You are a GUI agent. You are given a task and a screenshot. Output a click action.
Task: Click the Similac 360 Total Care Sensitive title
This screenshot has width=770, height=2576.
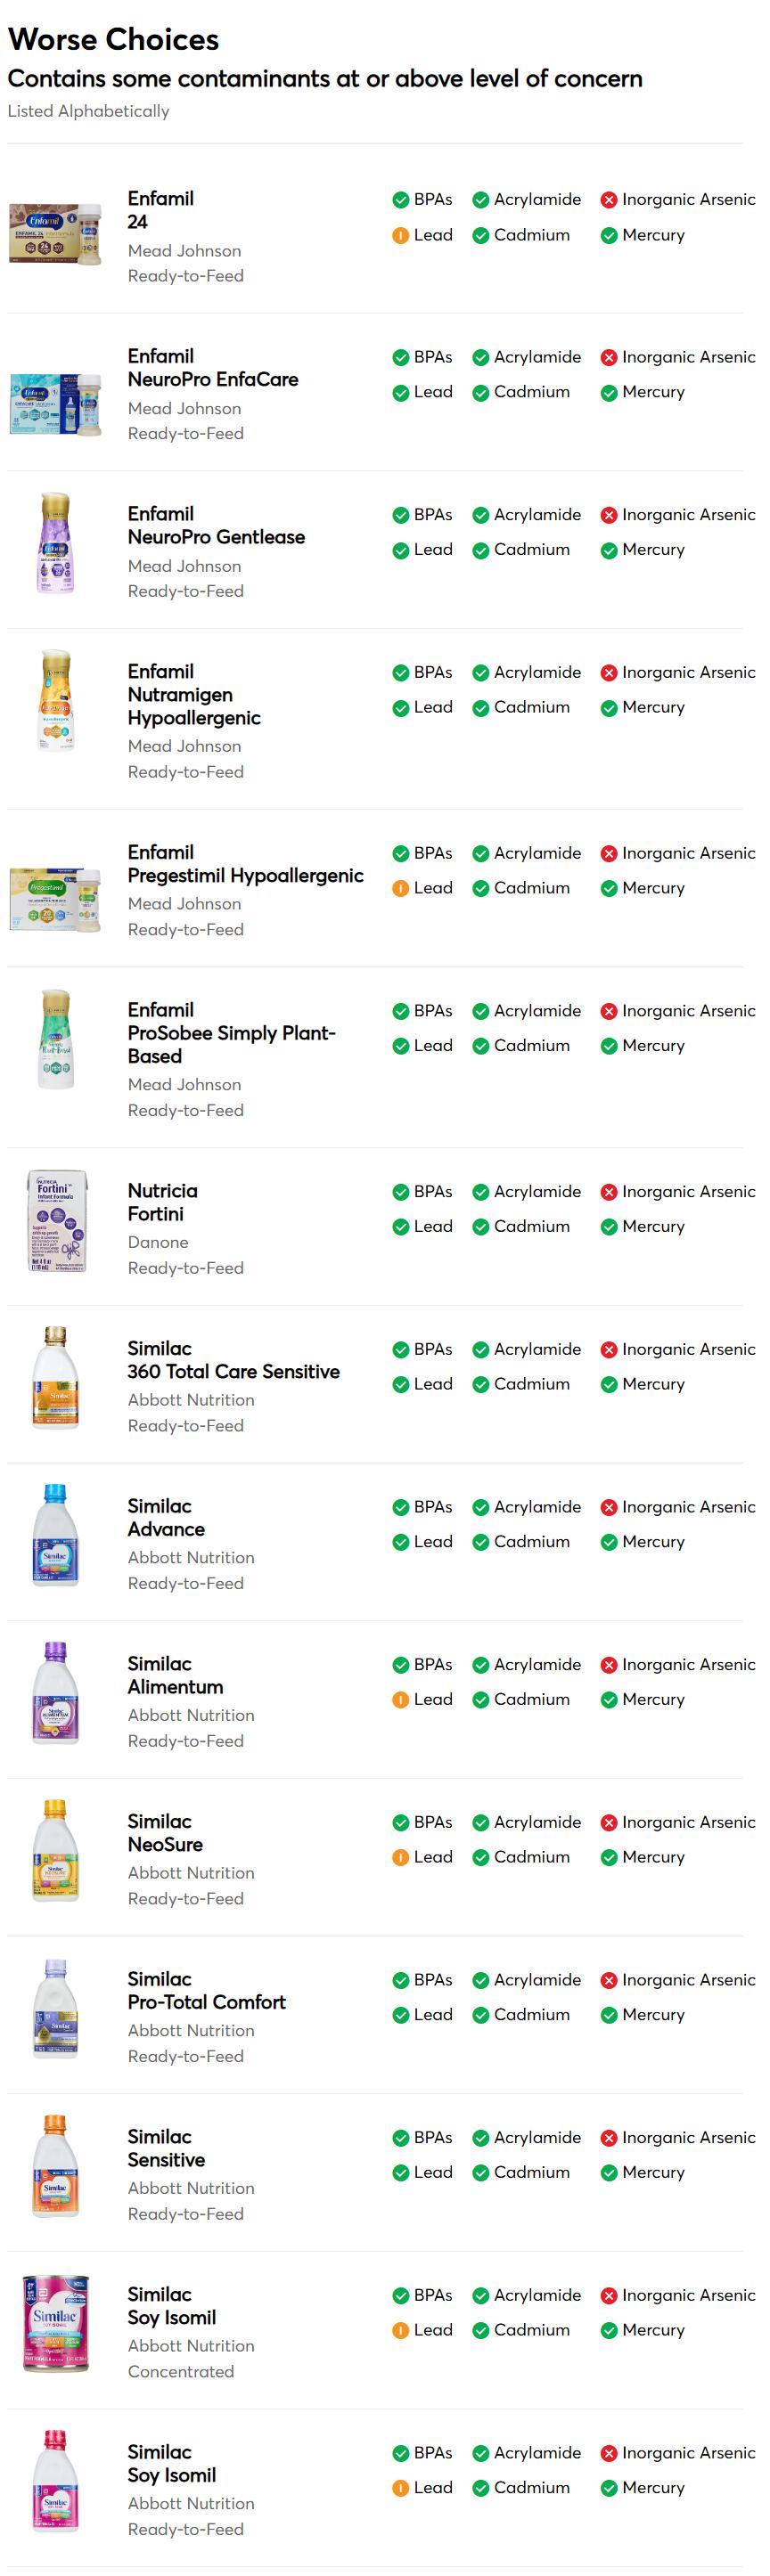coord(233,1360)
